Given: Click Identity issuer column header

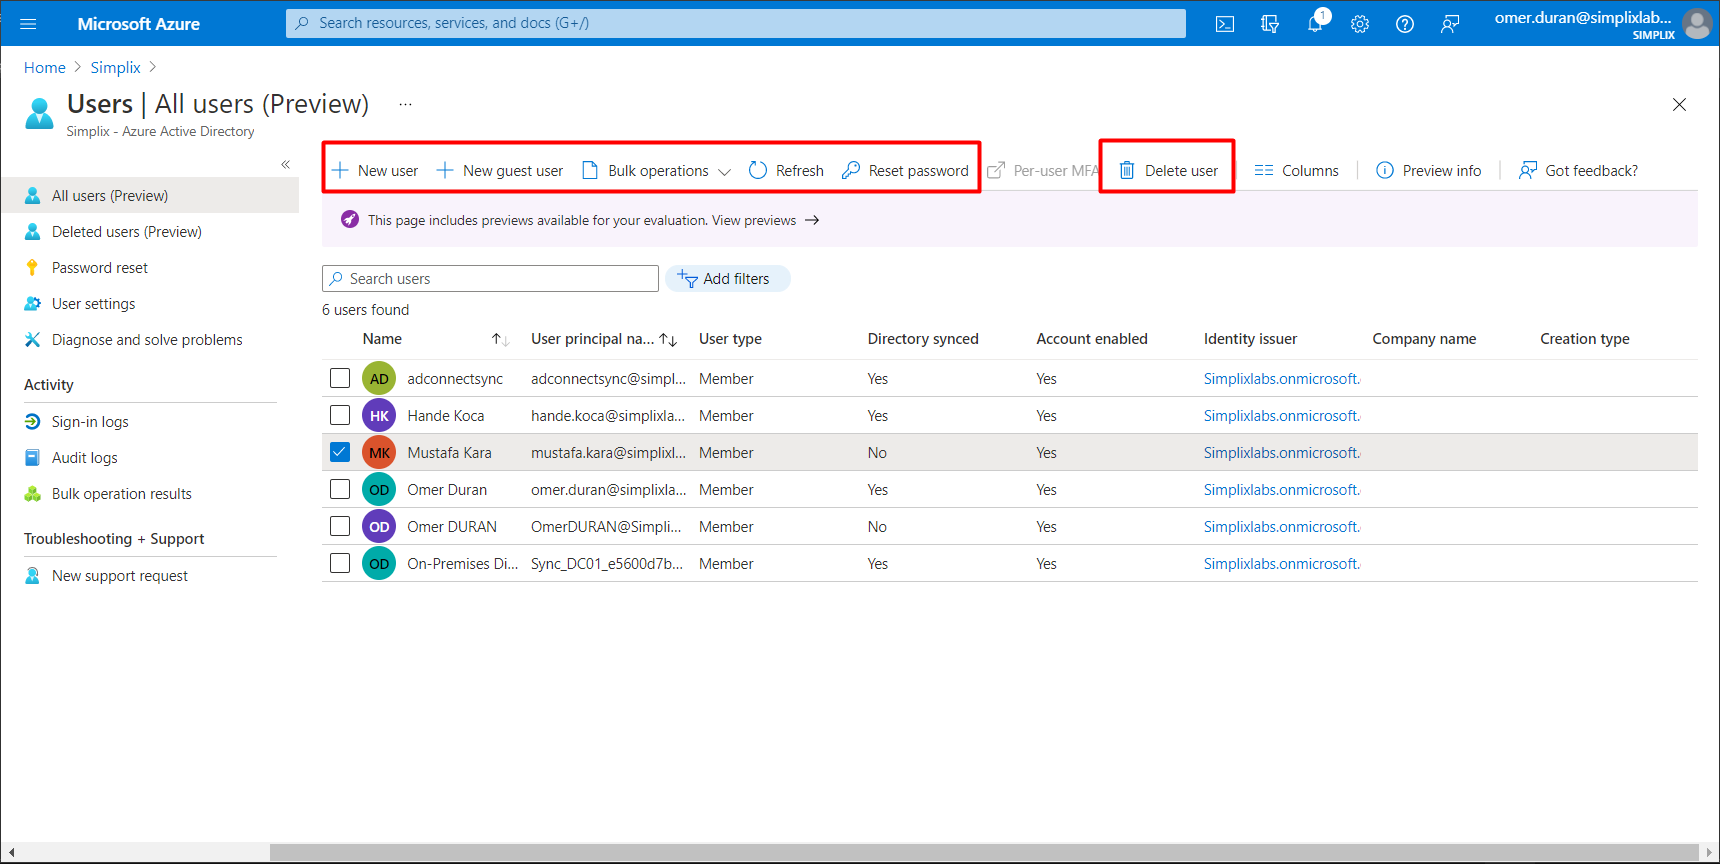Looking at the screenshot, I should [1250, 339].
